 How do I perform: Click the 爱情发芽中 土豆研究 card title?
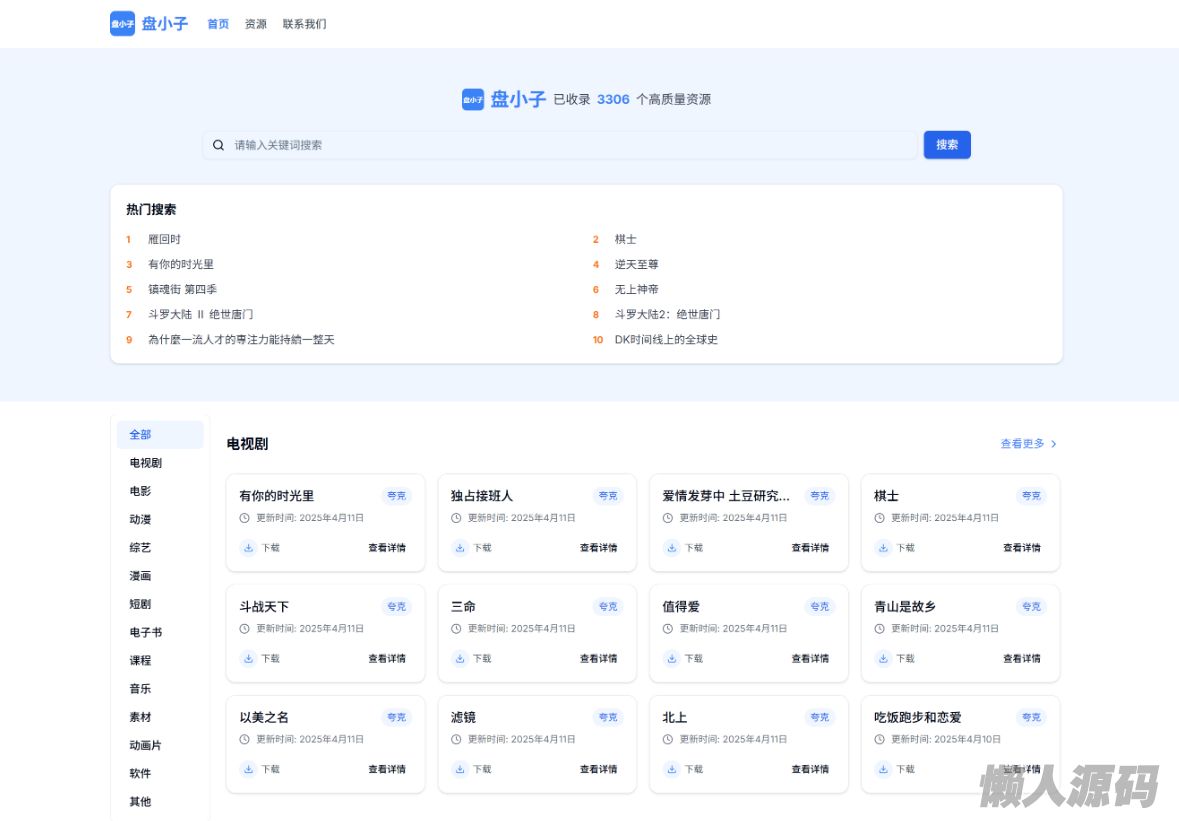726,496
